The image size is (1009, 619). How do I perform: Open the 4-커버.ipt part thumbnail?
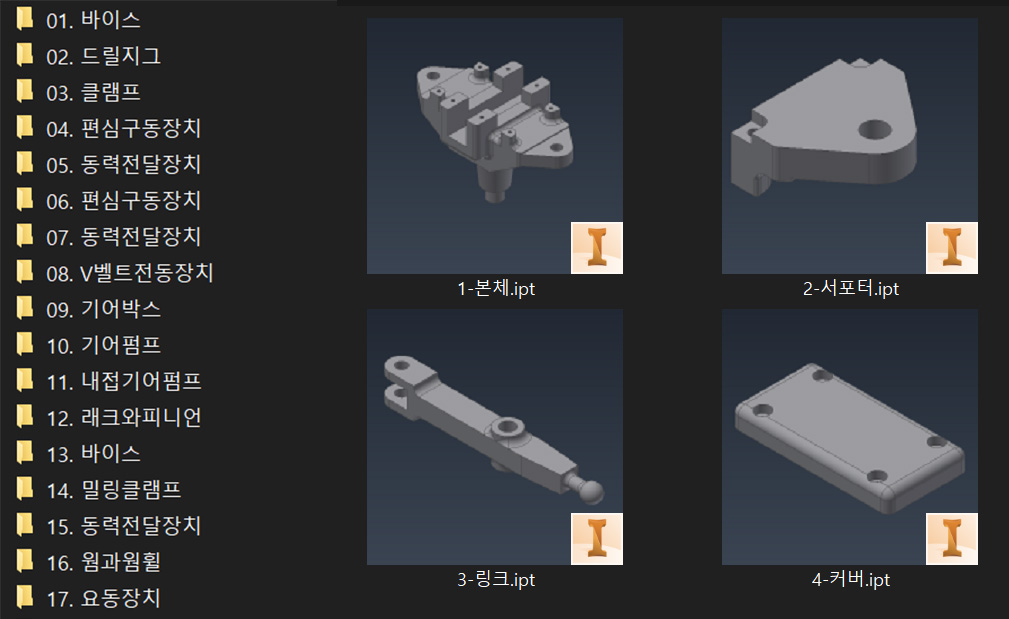pyautogui.click(x=849, y=436)
